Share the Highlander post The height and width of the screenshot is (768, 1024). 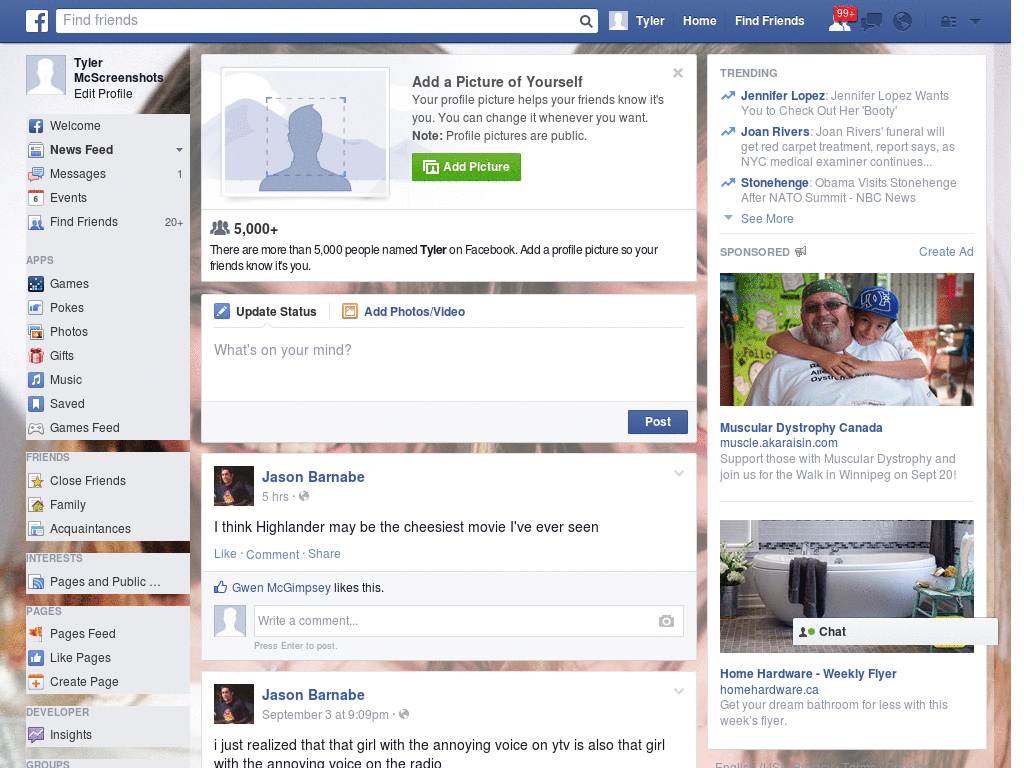pyautogui.click(x=324, y=554)
